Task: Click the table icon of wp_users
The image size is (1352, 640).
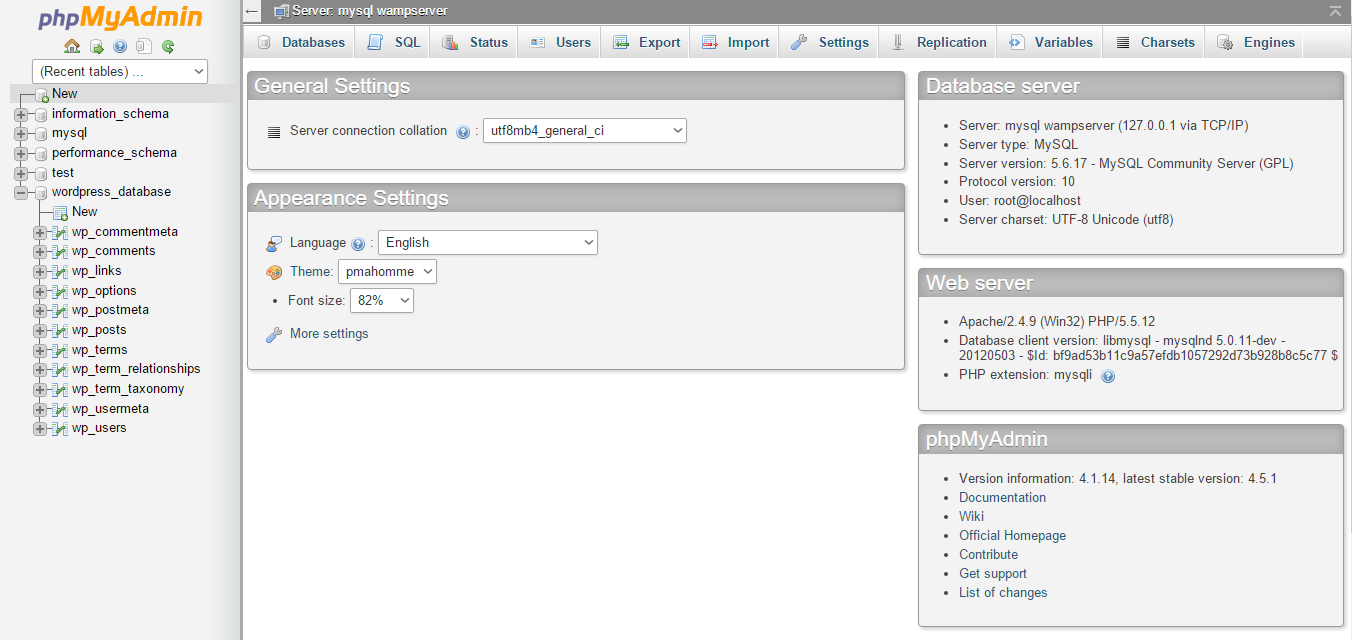Action: (x=60, y=429)
